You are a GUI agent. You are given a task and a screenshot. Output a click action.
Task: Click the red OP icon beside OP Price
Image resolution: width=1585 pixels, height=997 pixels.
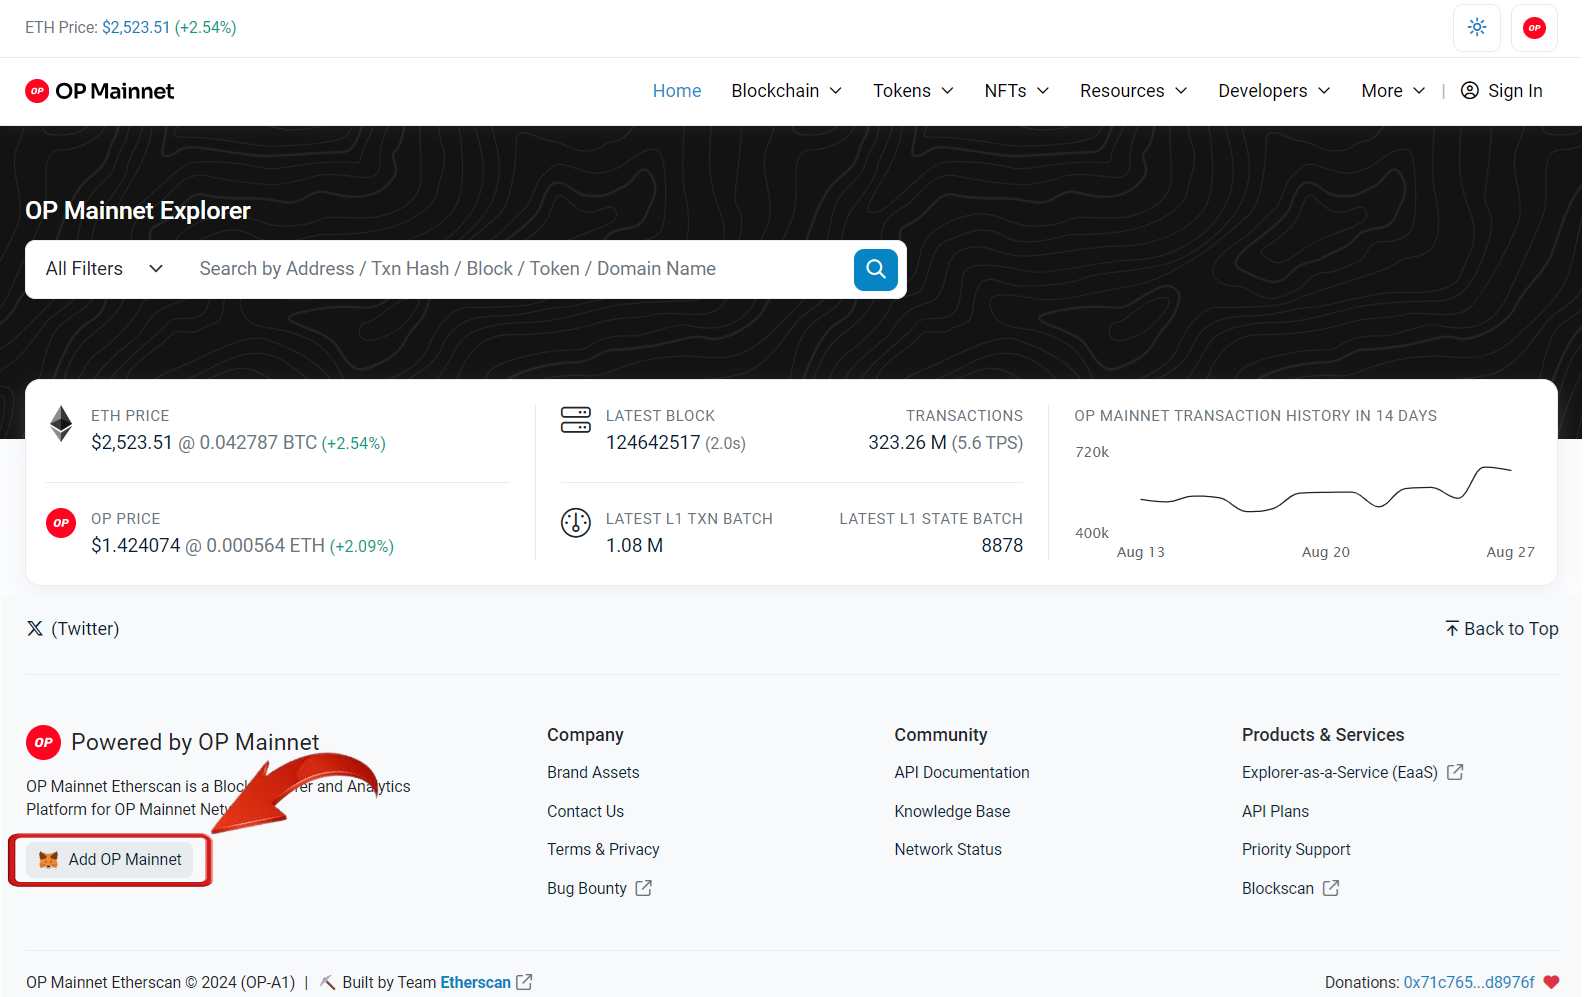point(61,522)
